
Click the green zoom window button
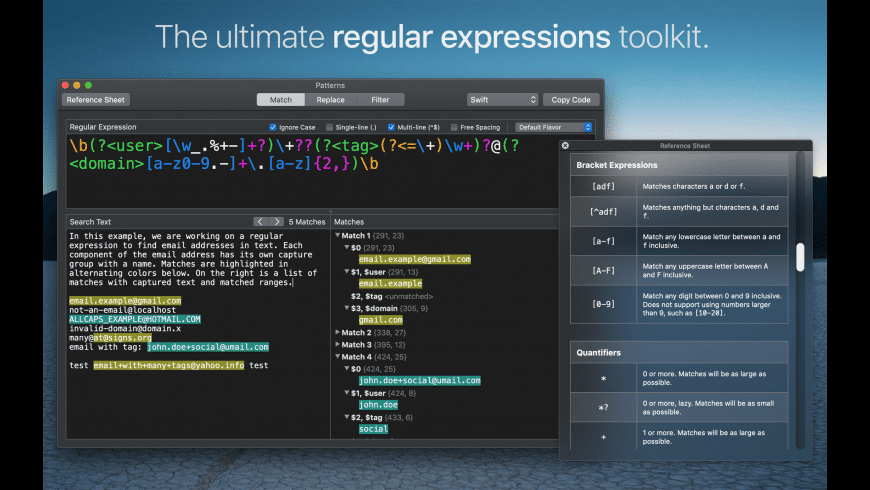(x=88, y=85)
